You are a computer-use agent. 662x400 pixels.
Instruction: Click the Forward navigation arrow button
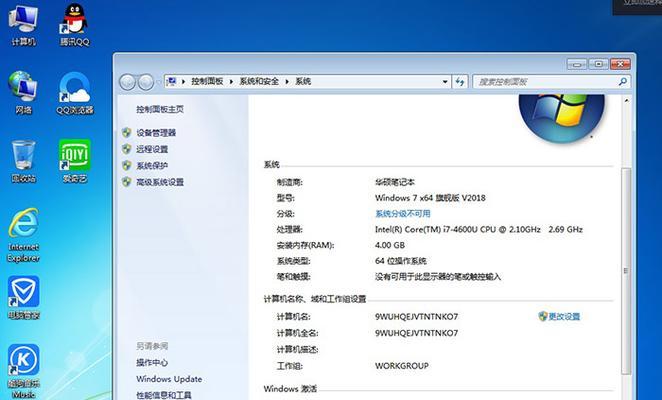pos(146,82)
